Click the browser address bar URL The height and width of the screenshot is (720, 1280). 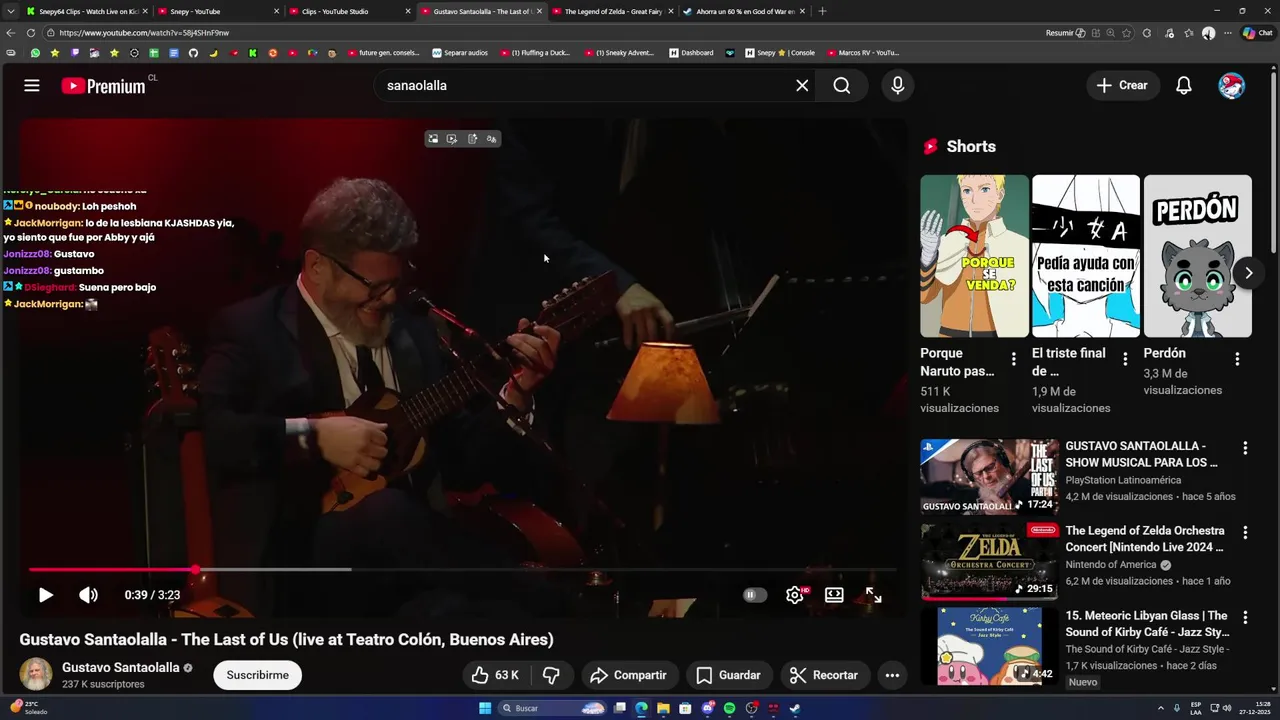[144, 33]
